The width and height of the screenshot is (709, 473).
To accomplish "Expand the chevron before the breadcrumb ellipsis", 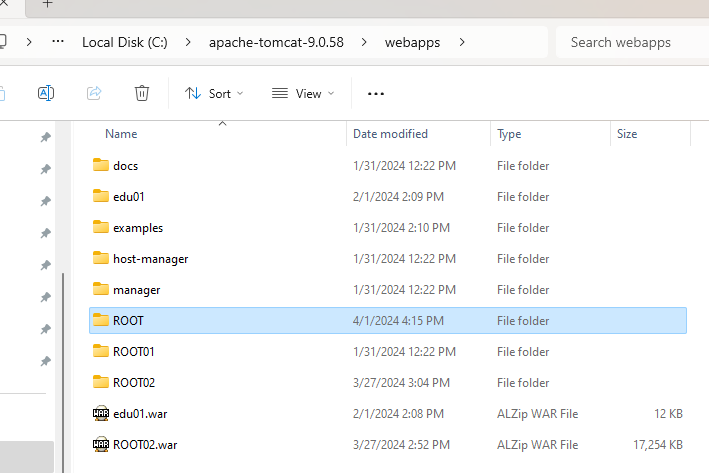I will [x=29, y=42].
